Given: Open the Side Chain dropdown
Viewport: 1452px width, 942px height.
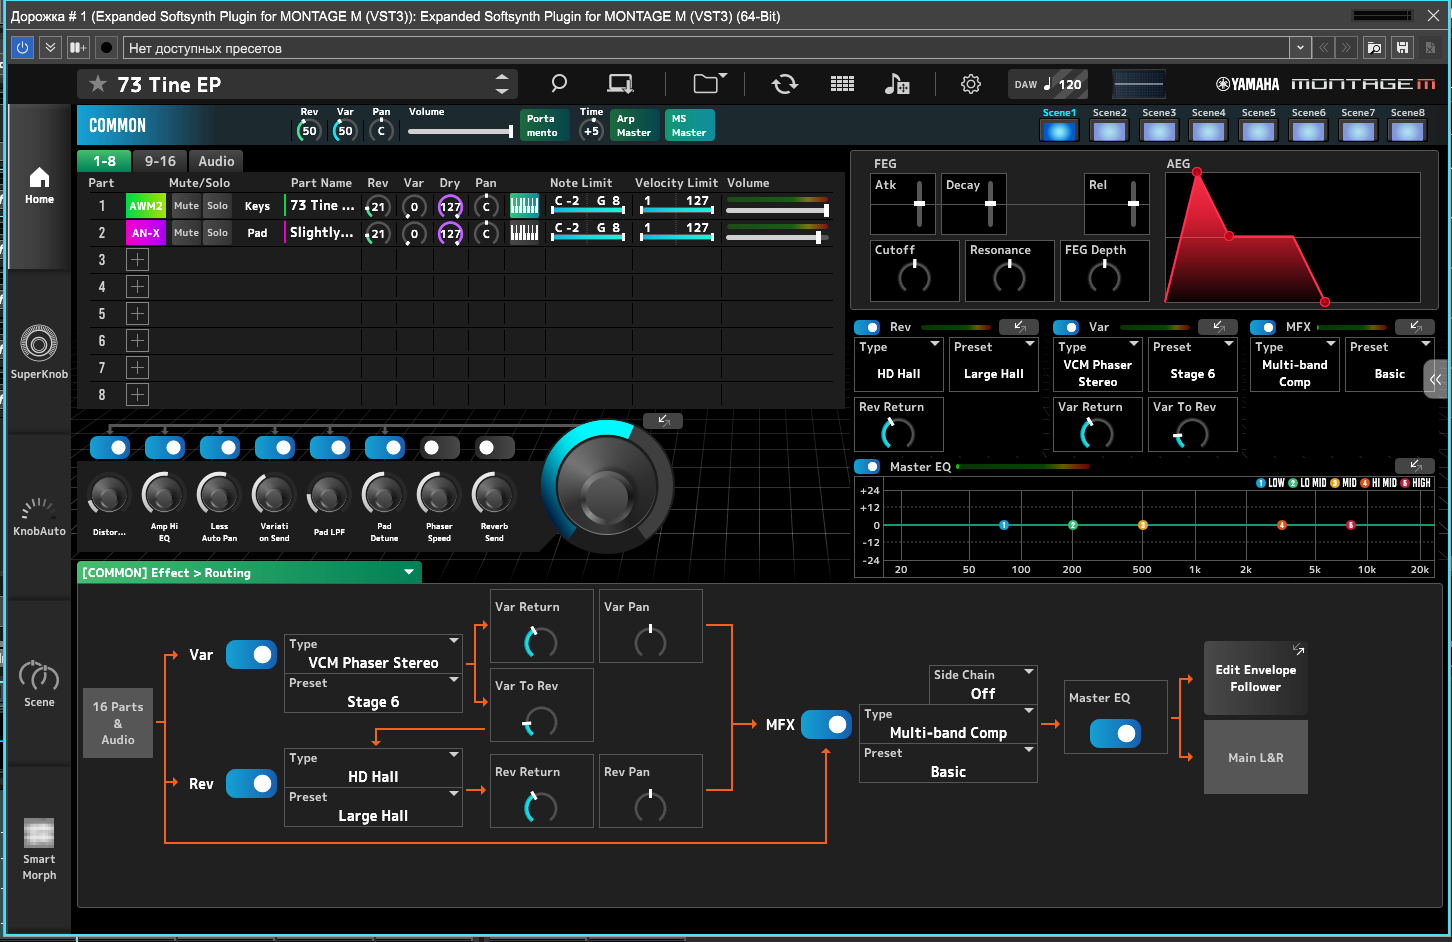Looking at the screenshot, I should [983, 684].
